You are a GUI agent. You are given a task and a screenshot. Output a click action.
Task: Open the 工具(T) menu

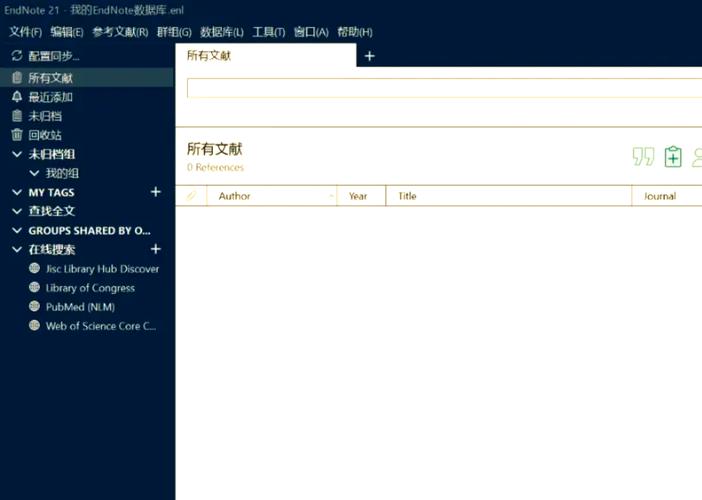click(269, 32)
